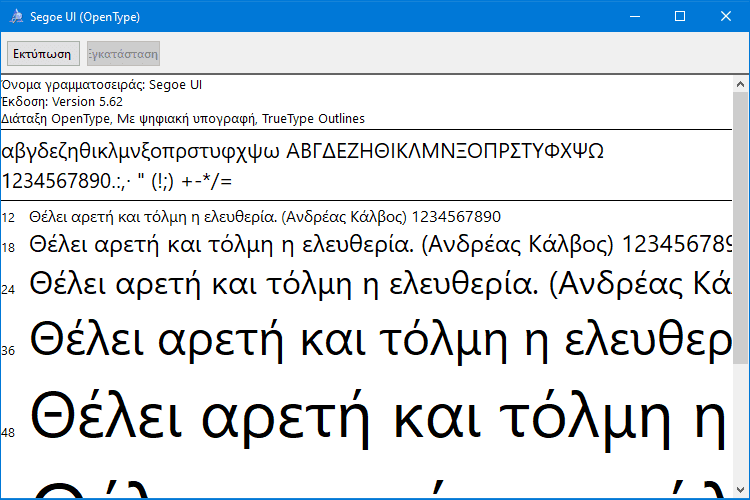Click the 'Έκδοση: Version 5.62' text
This screenshot has width=750, height=500.
click(62, 101)
